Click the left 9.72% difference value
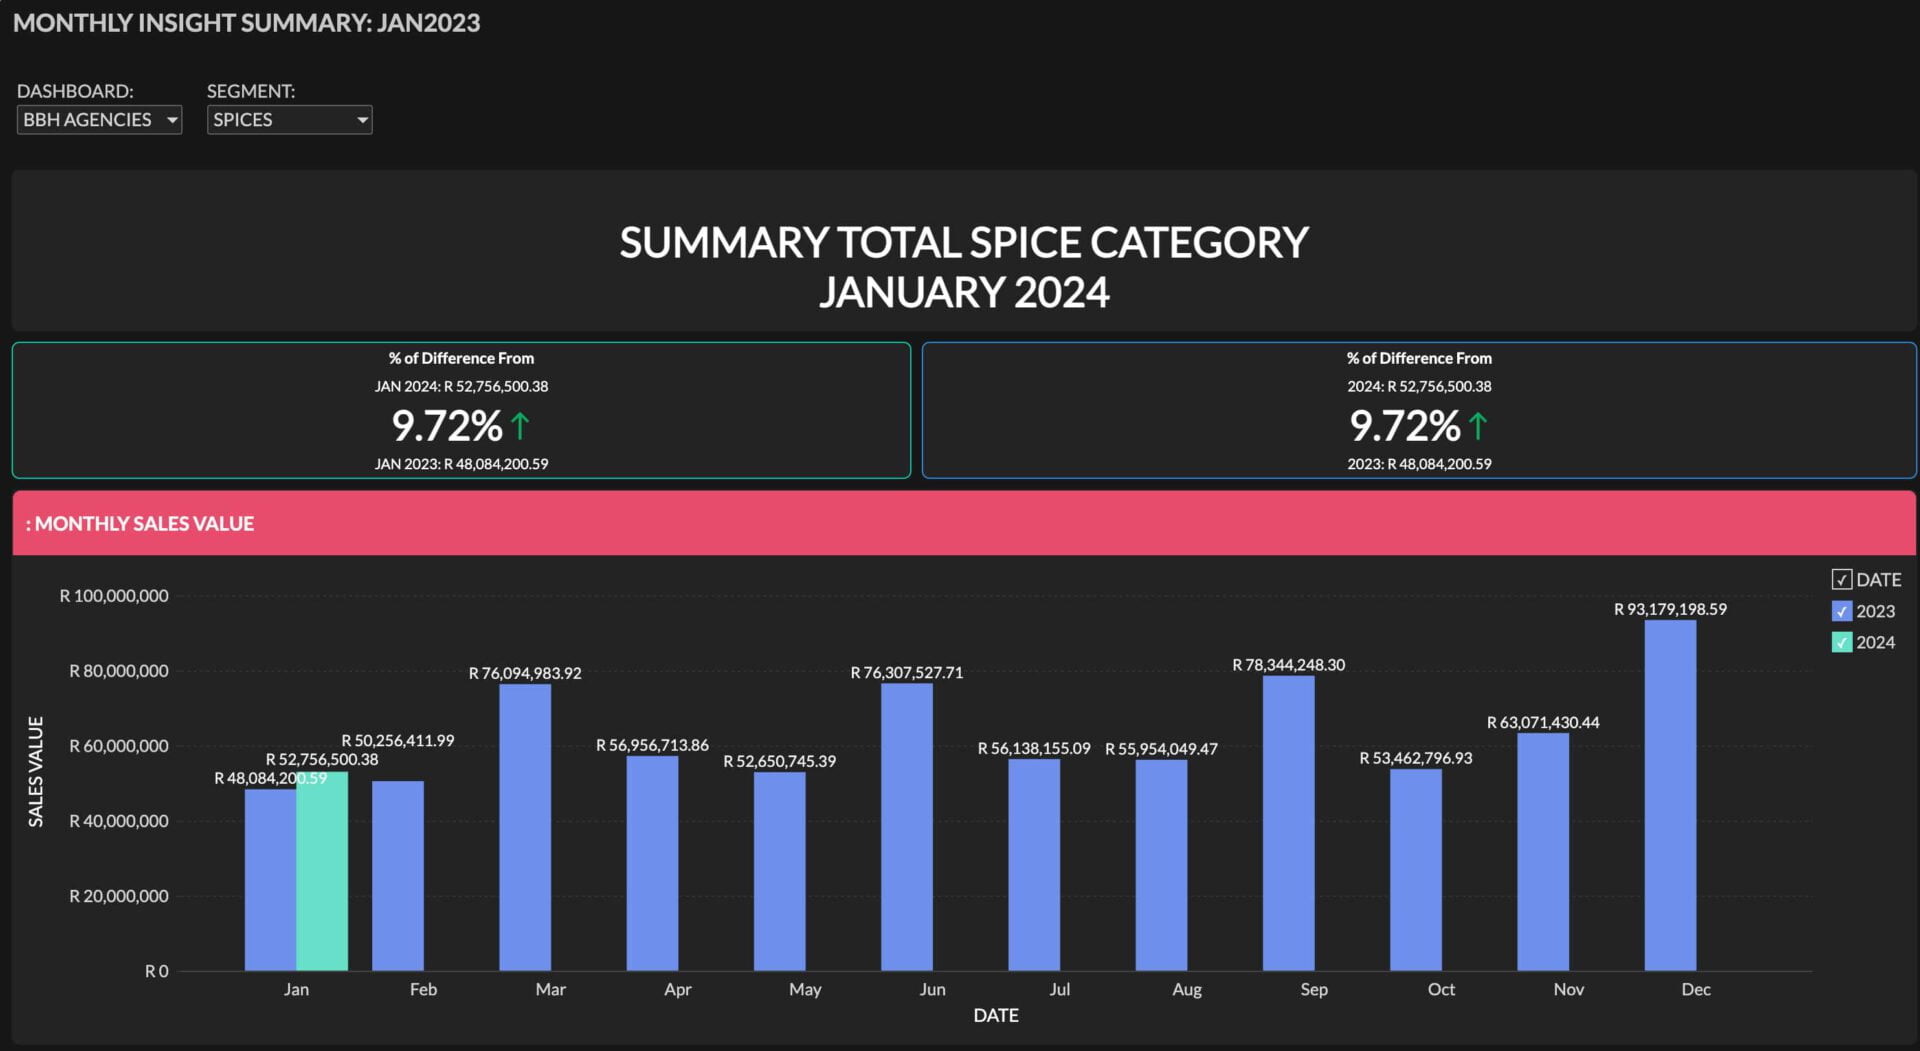This screenshot has height=1051, width=1920. (447, 427)
